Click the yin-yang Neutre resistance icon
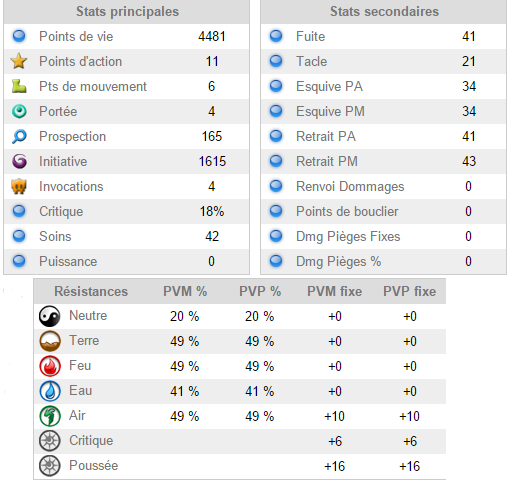This screenshot has width=508, height=481. pyautogui.click(x=50, y=316)
